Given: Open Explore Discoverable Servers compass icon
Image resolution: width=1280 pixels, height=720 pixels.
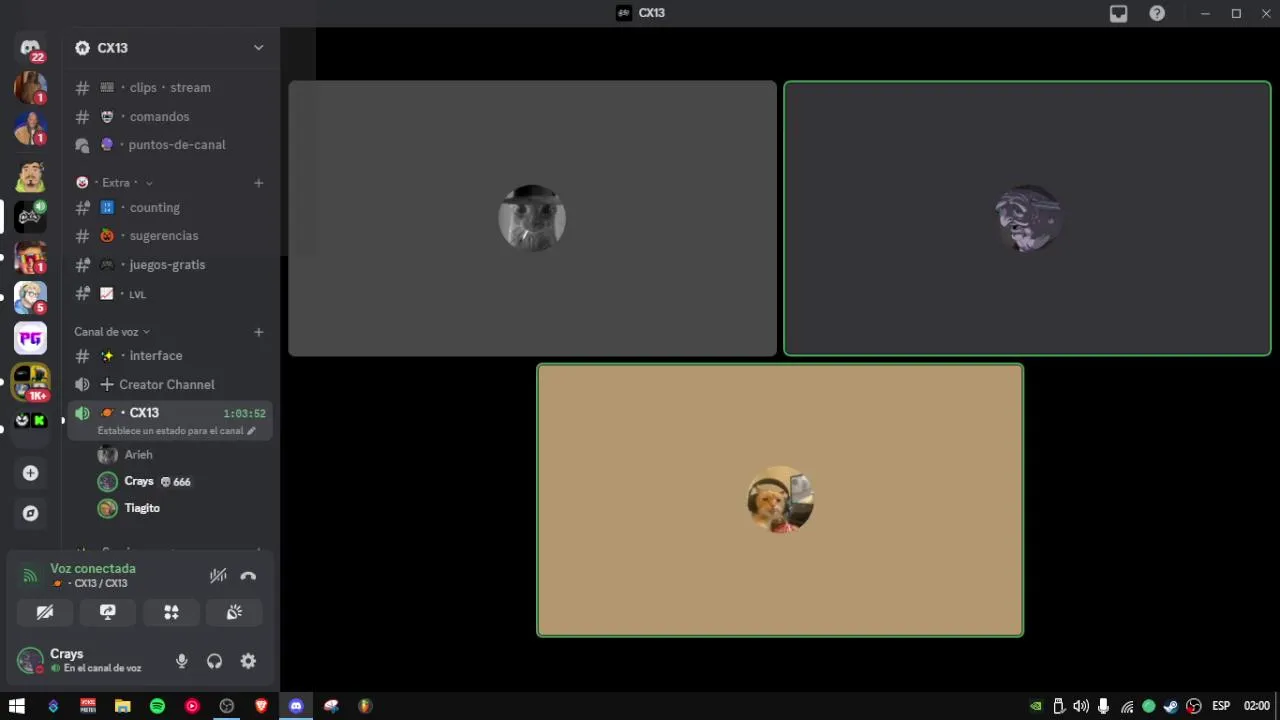Looking at the screenshot, I should point(30,513).
